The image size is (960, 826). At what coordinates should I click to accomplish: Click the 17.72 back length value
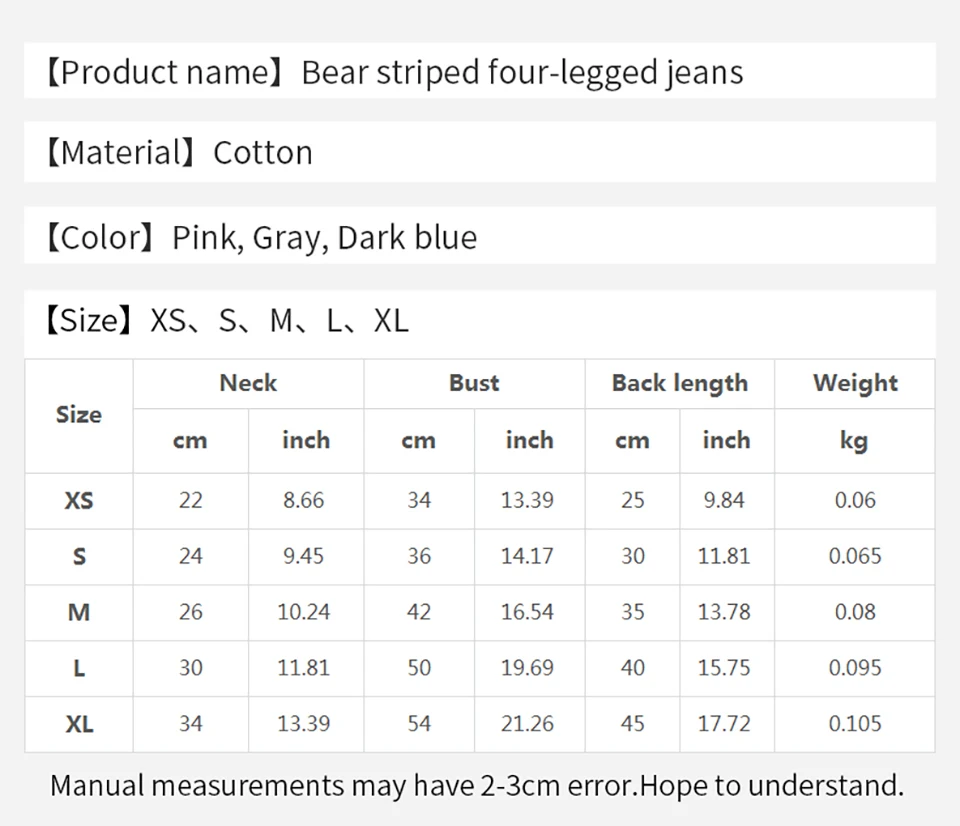click(x=724, y=724)
